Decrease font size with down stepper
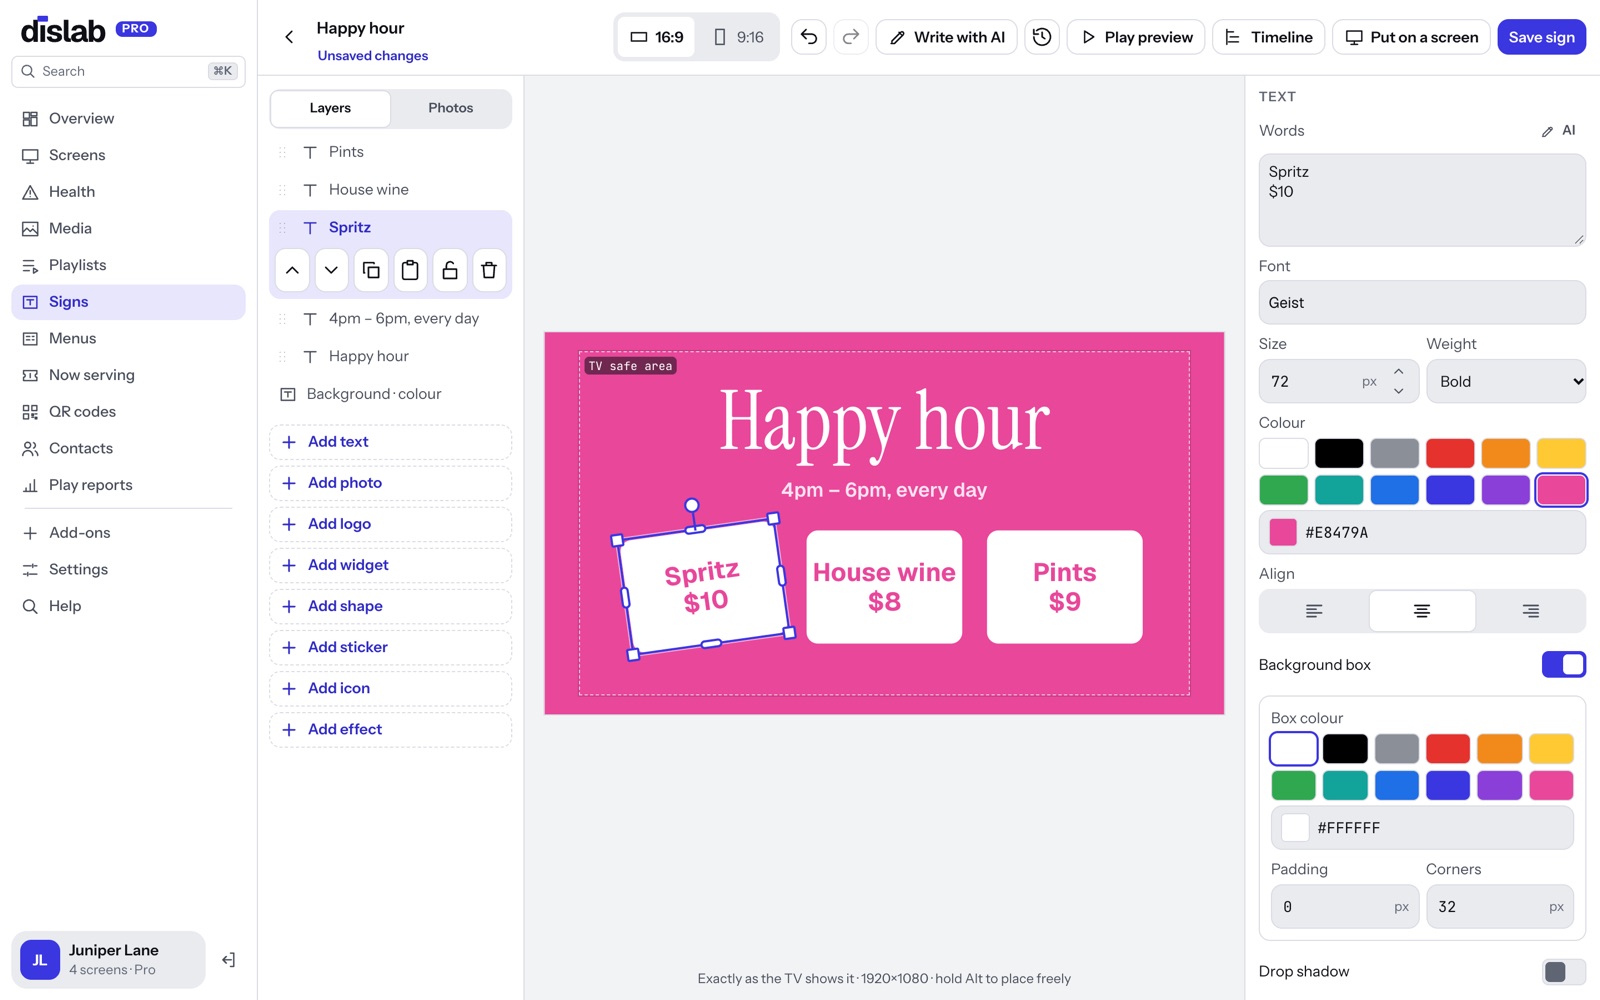This screenshot has height=1000, width=1600. pyautogui.click(x=1398, y=391)
